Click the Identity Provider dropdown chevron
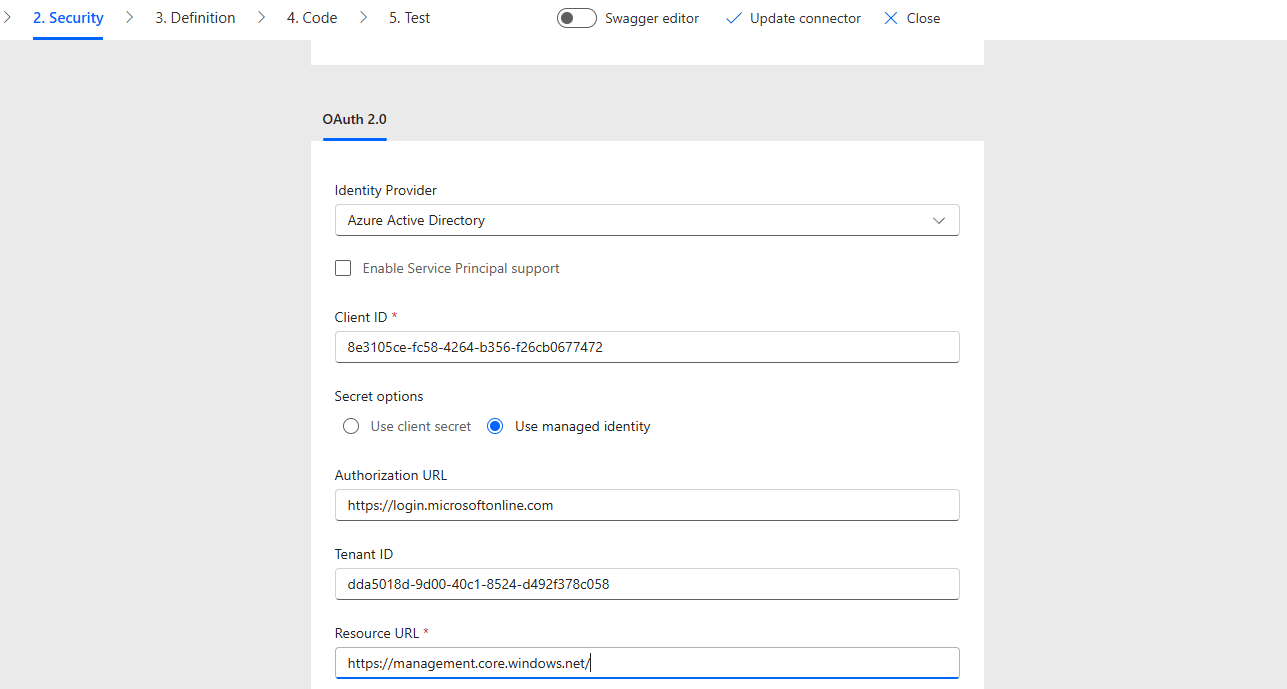The width and height of the screenshot is (1287, 689). tap(938, 220)
